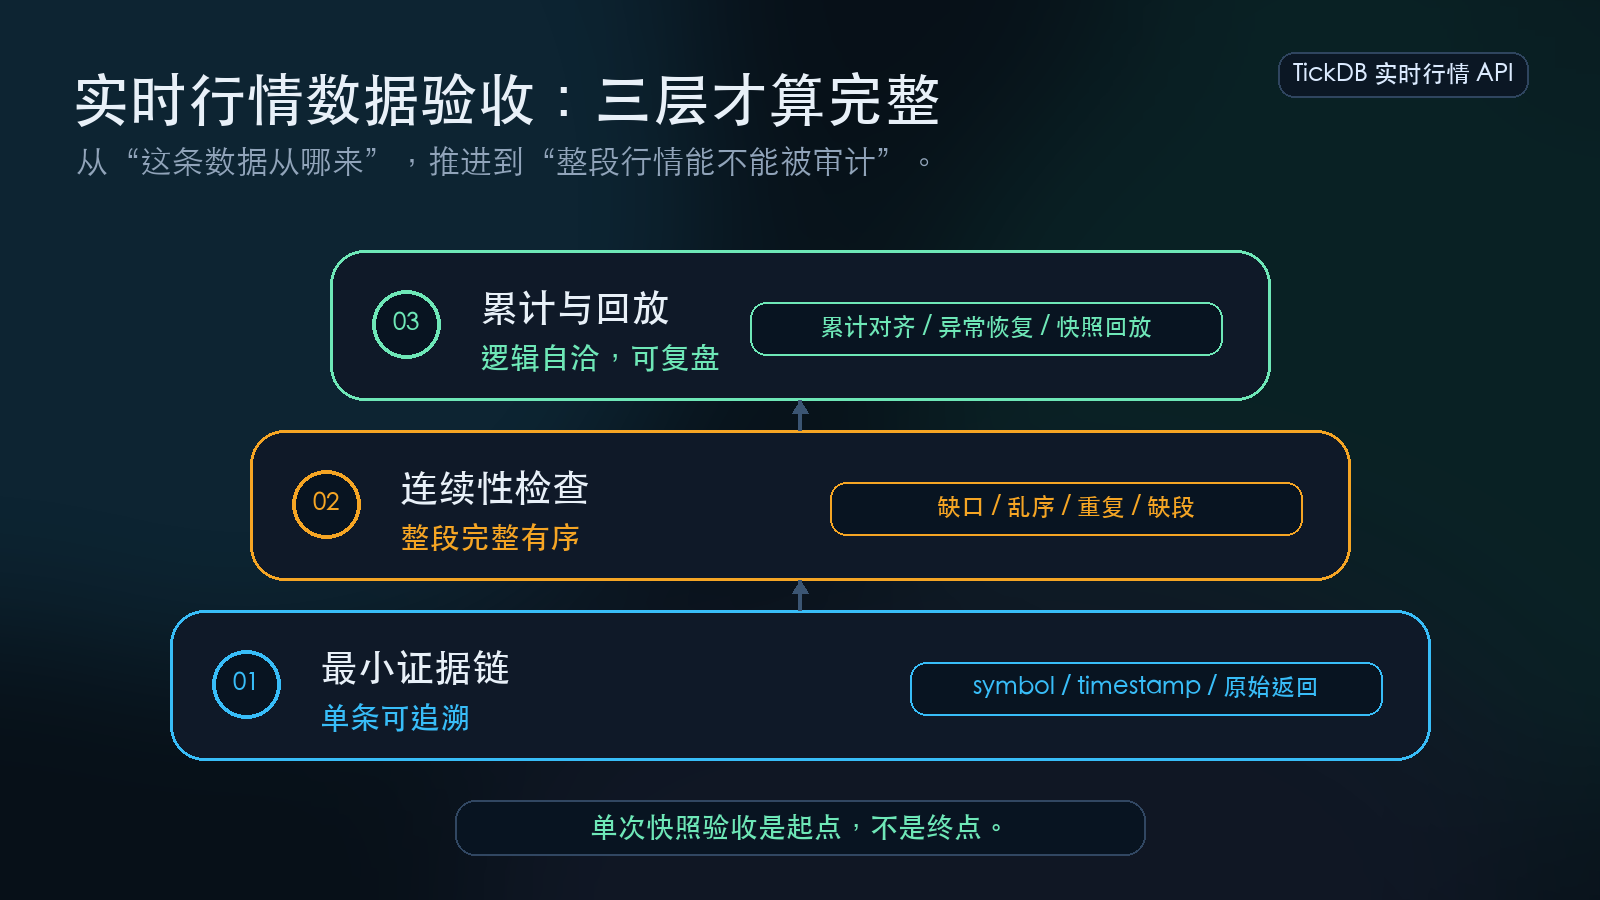Select the 连续性检查 heading
This screenshot has height=900, width=1600.
coord(495,488)
